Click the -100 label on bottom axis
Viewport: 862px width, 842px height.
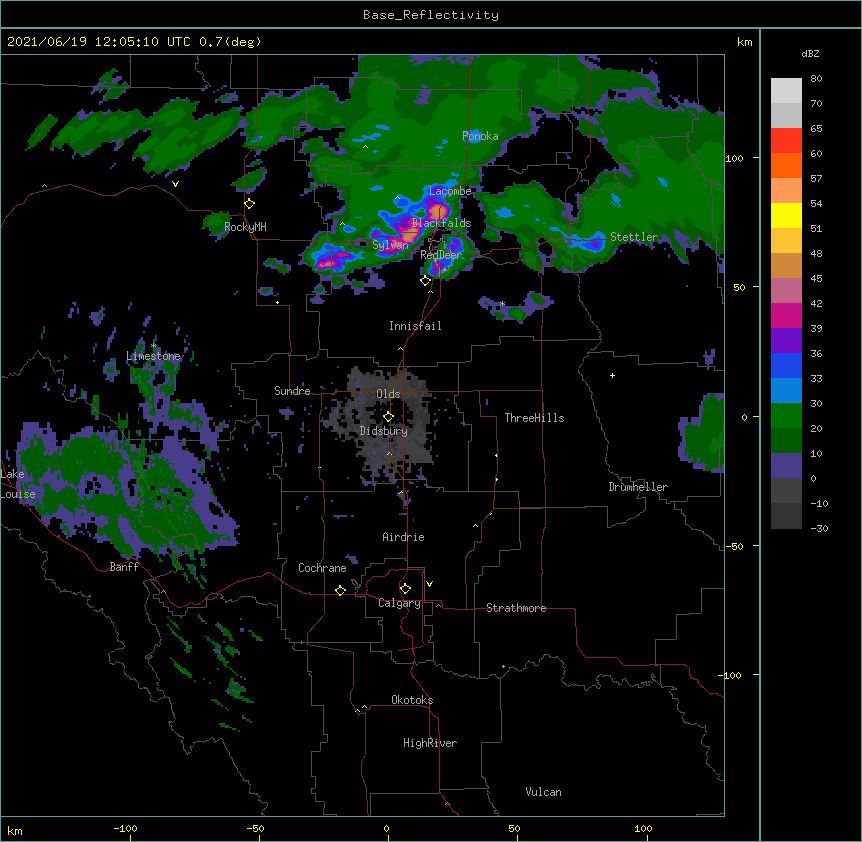click(x=125, y=829)
